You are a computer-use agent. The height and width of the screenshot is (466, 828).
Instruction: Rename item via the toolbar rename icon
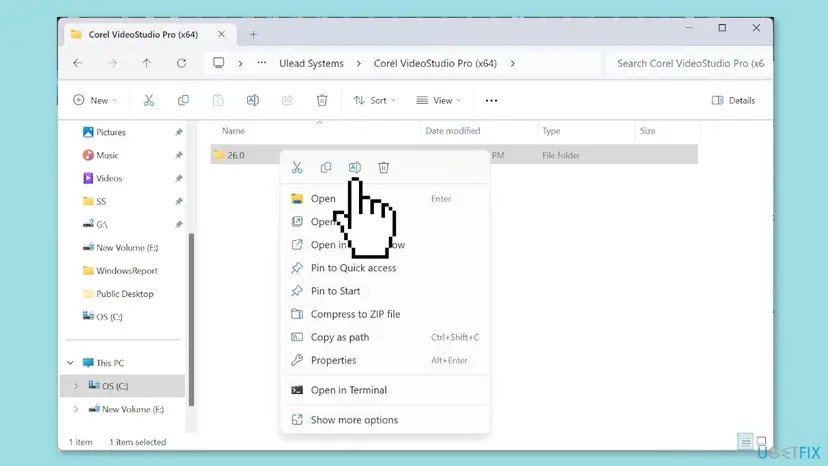click(252, 100)
